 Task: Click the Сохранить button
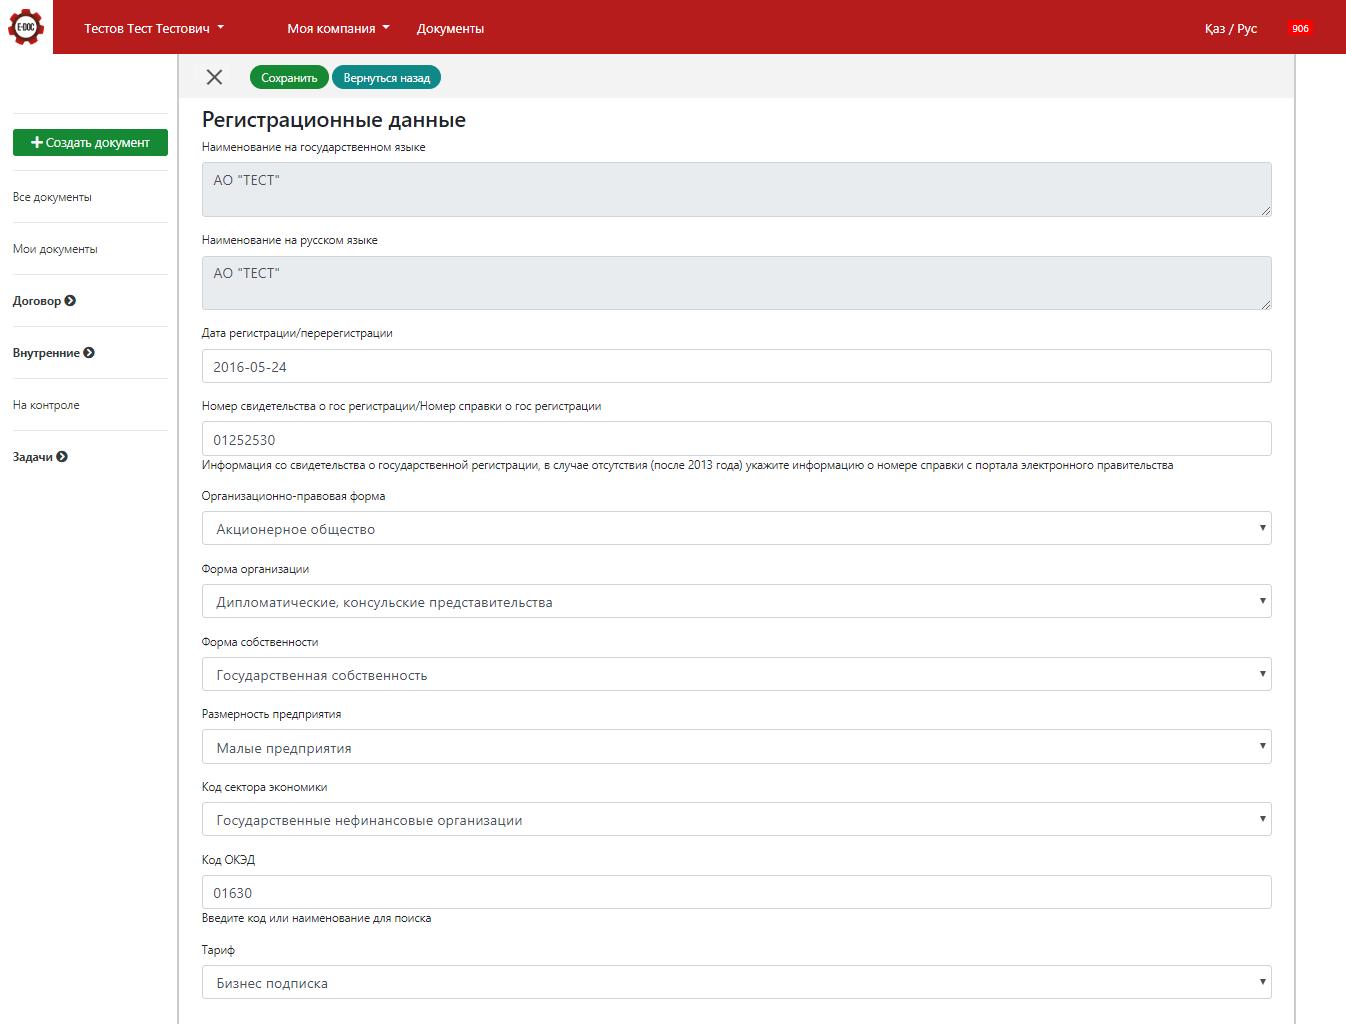pyautogui.click(x=289, y=78)
